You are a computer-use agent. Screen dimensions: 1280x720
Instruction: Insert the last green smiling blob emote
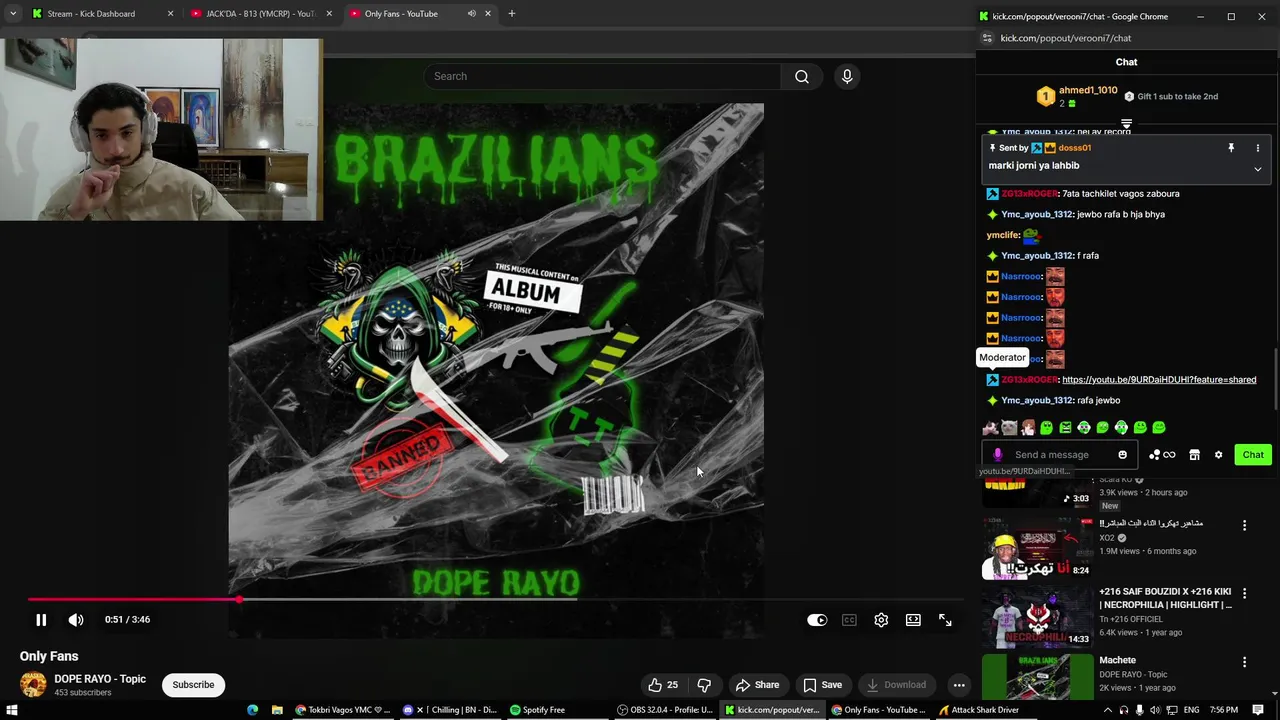[1159, 428]
